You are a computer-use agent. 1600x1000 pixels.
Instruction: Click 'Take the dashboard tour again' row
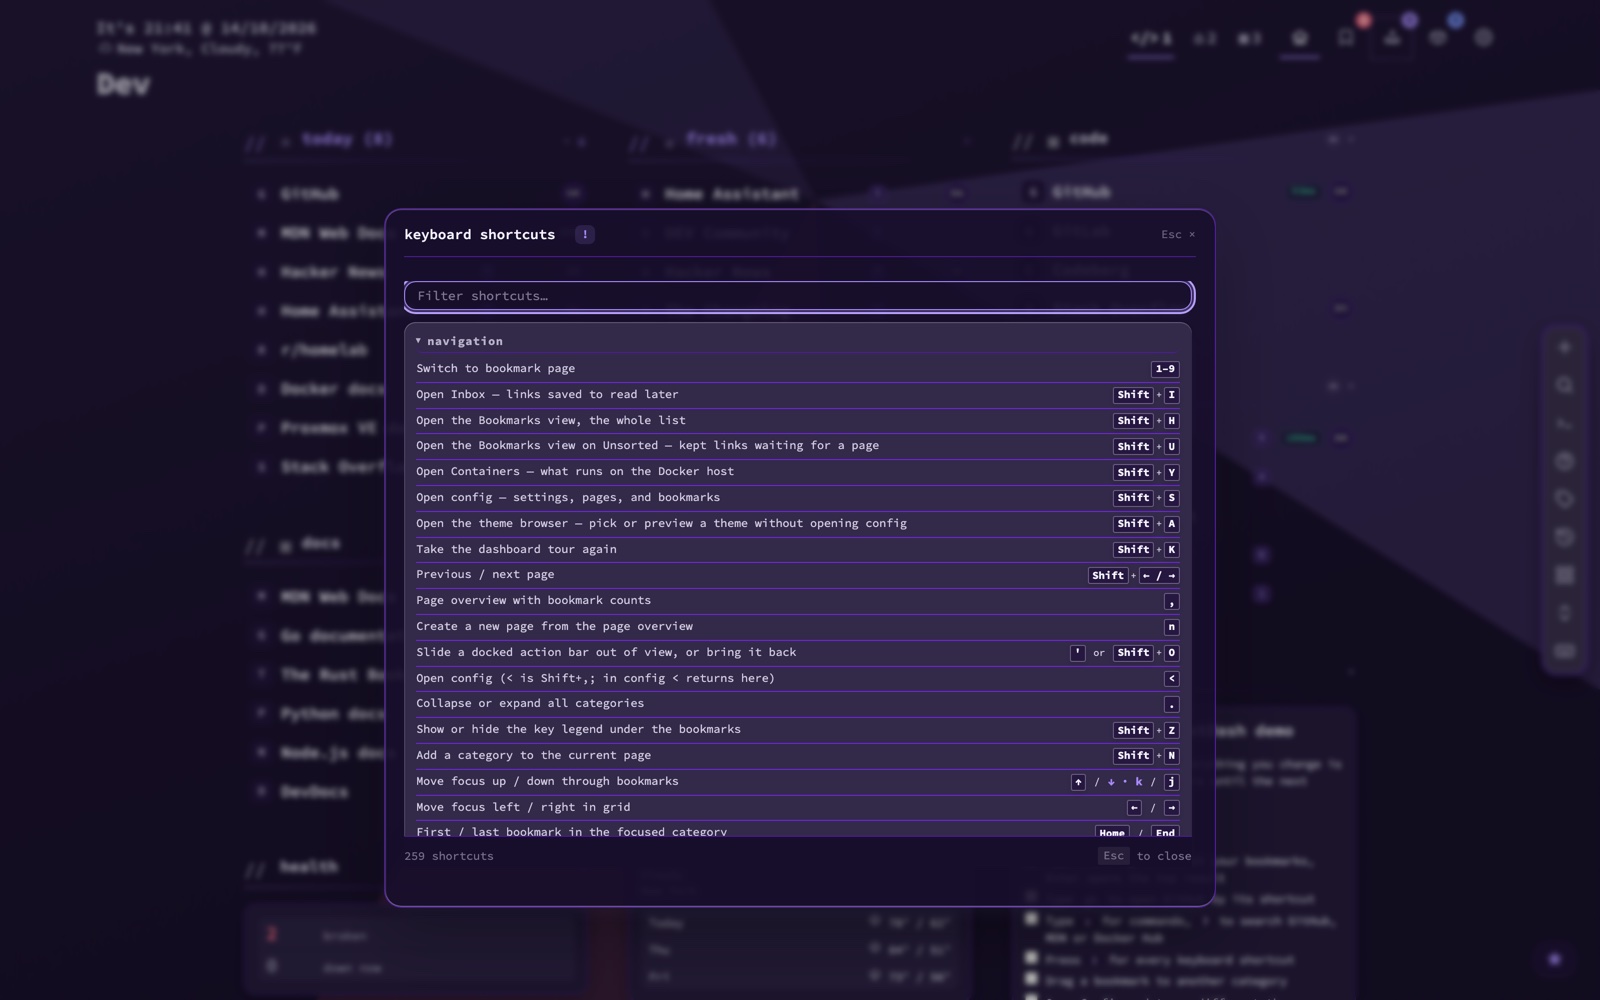coord(798,549)
